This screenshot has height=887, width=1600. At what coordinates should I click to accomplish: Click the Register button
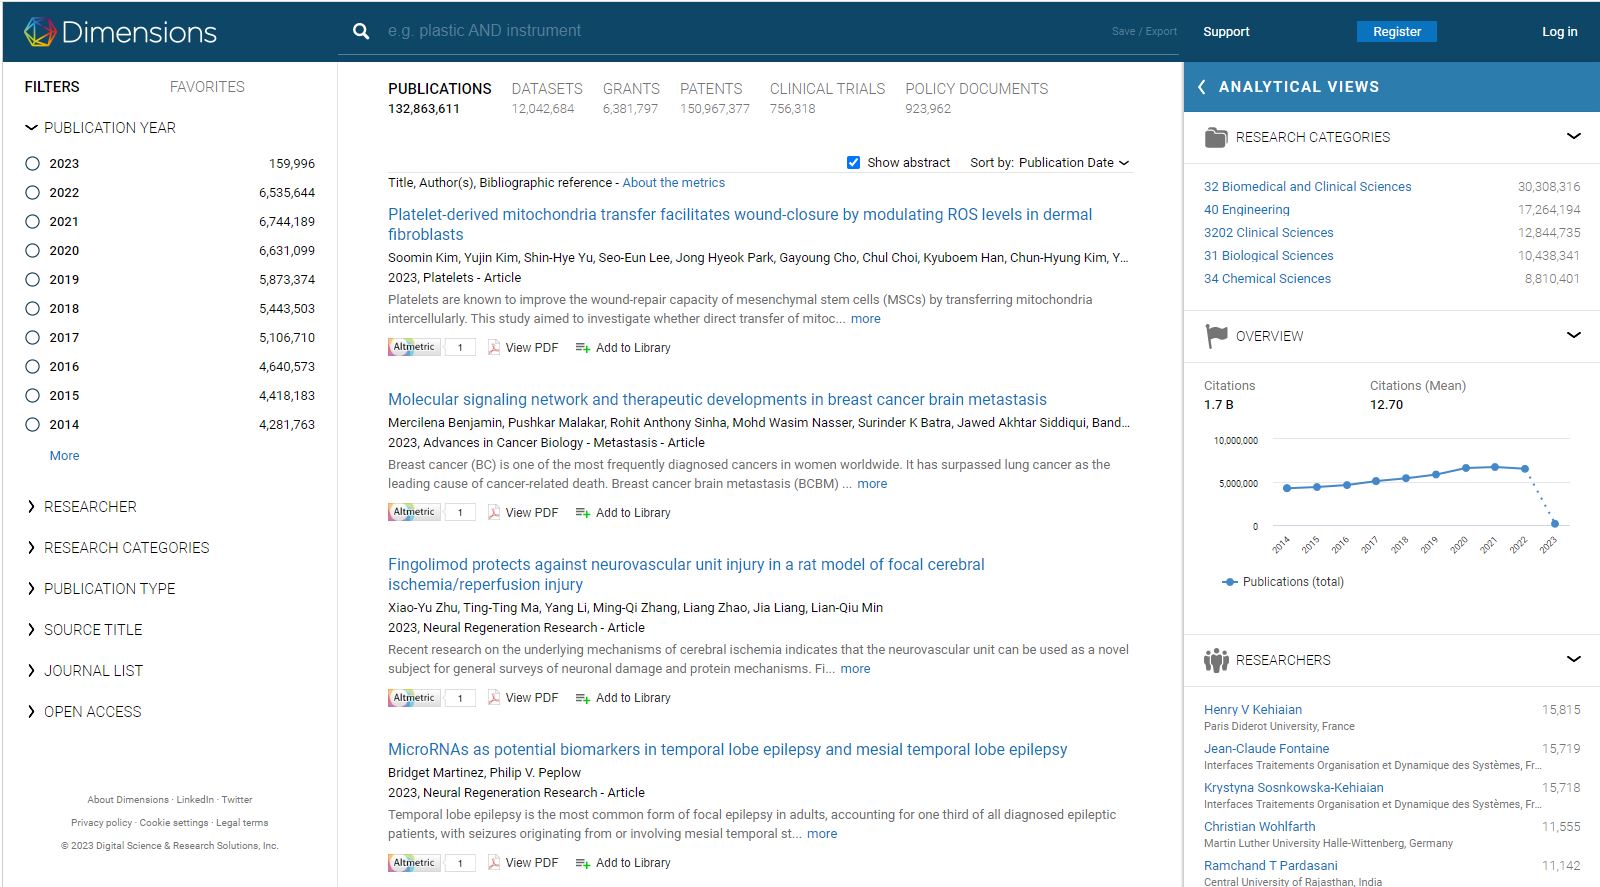click(1396, 32)
